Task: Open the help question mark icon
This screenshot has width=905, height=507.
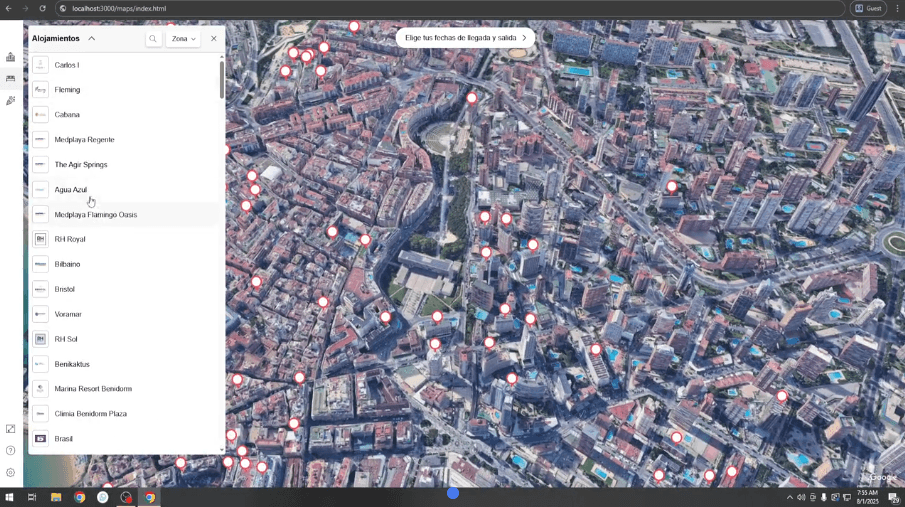Action: tap(10, 451)
